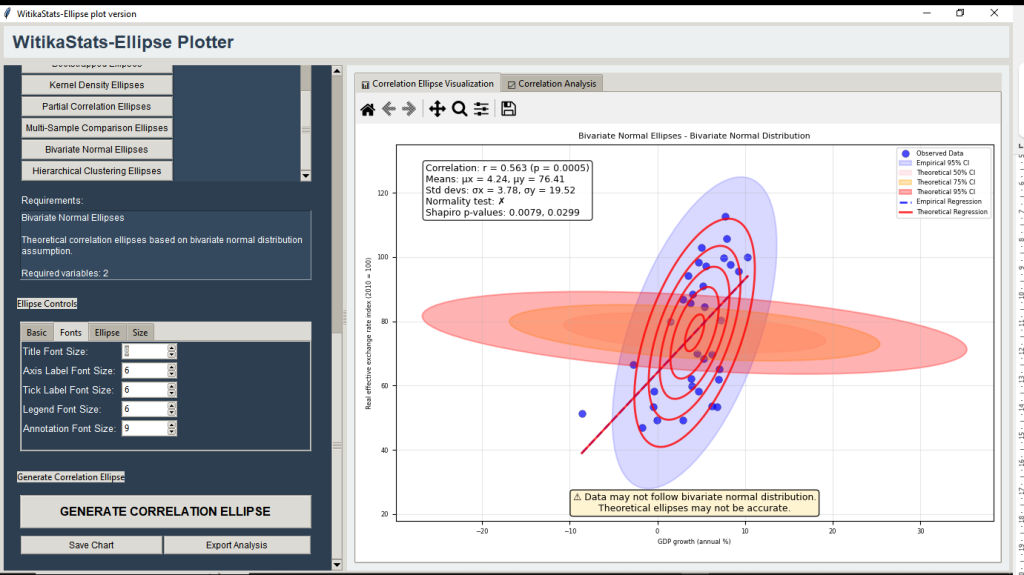
Task: Click the bivariate normal warning note
Action: [x=694, y=502]
